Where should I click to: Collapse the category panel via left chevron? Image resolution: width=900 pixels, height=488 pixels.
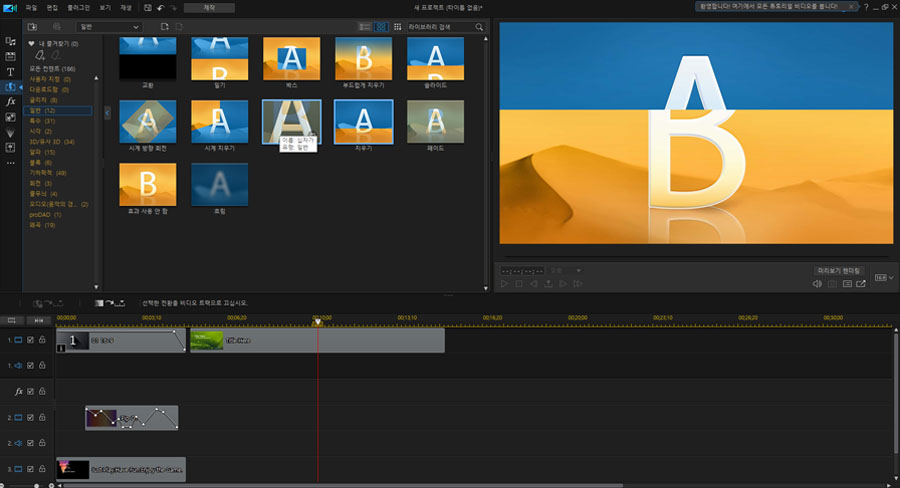(x=107, y=113)
